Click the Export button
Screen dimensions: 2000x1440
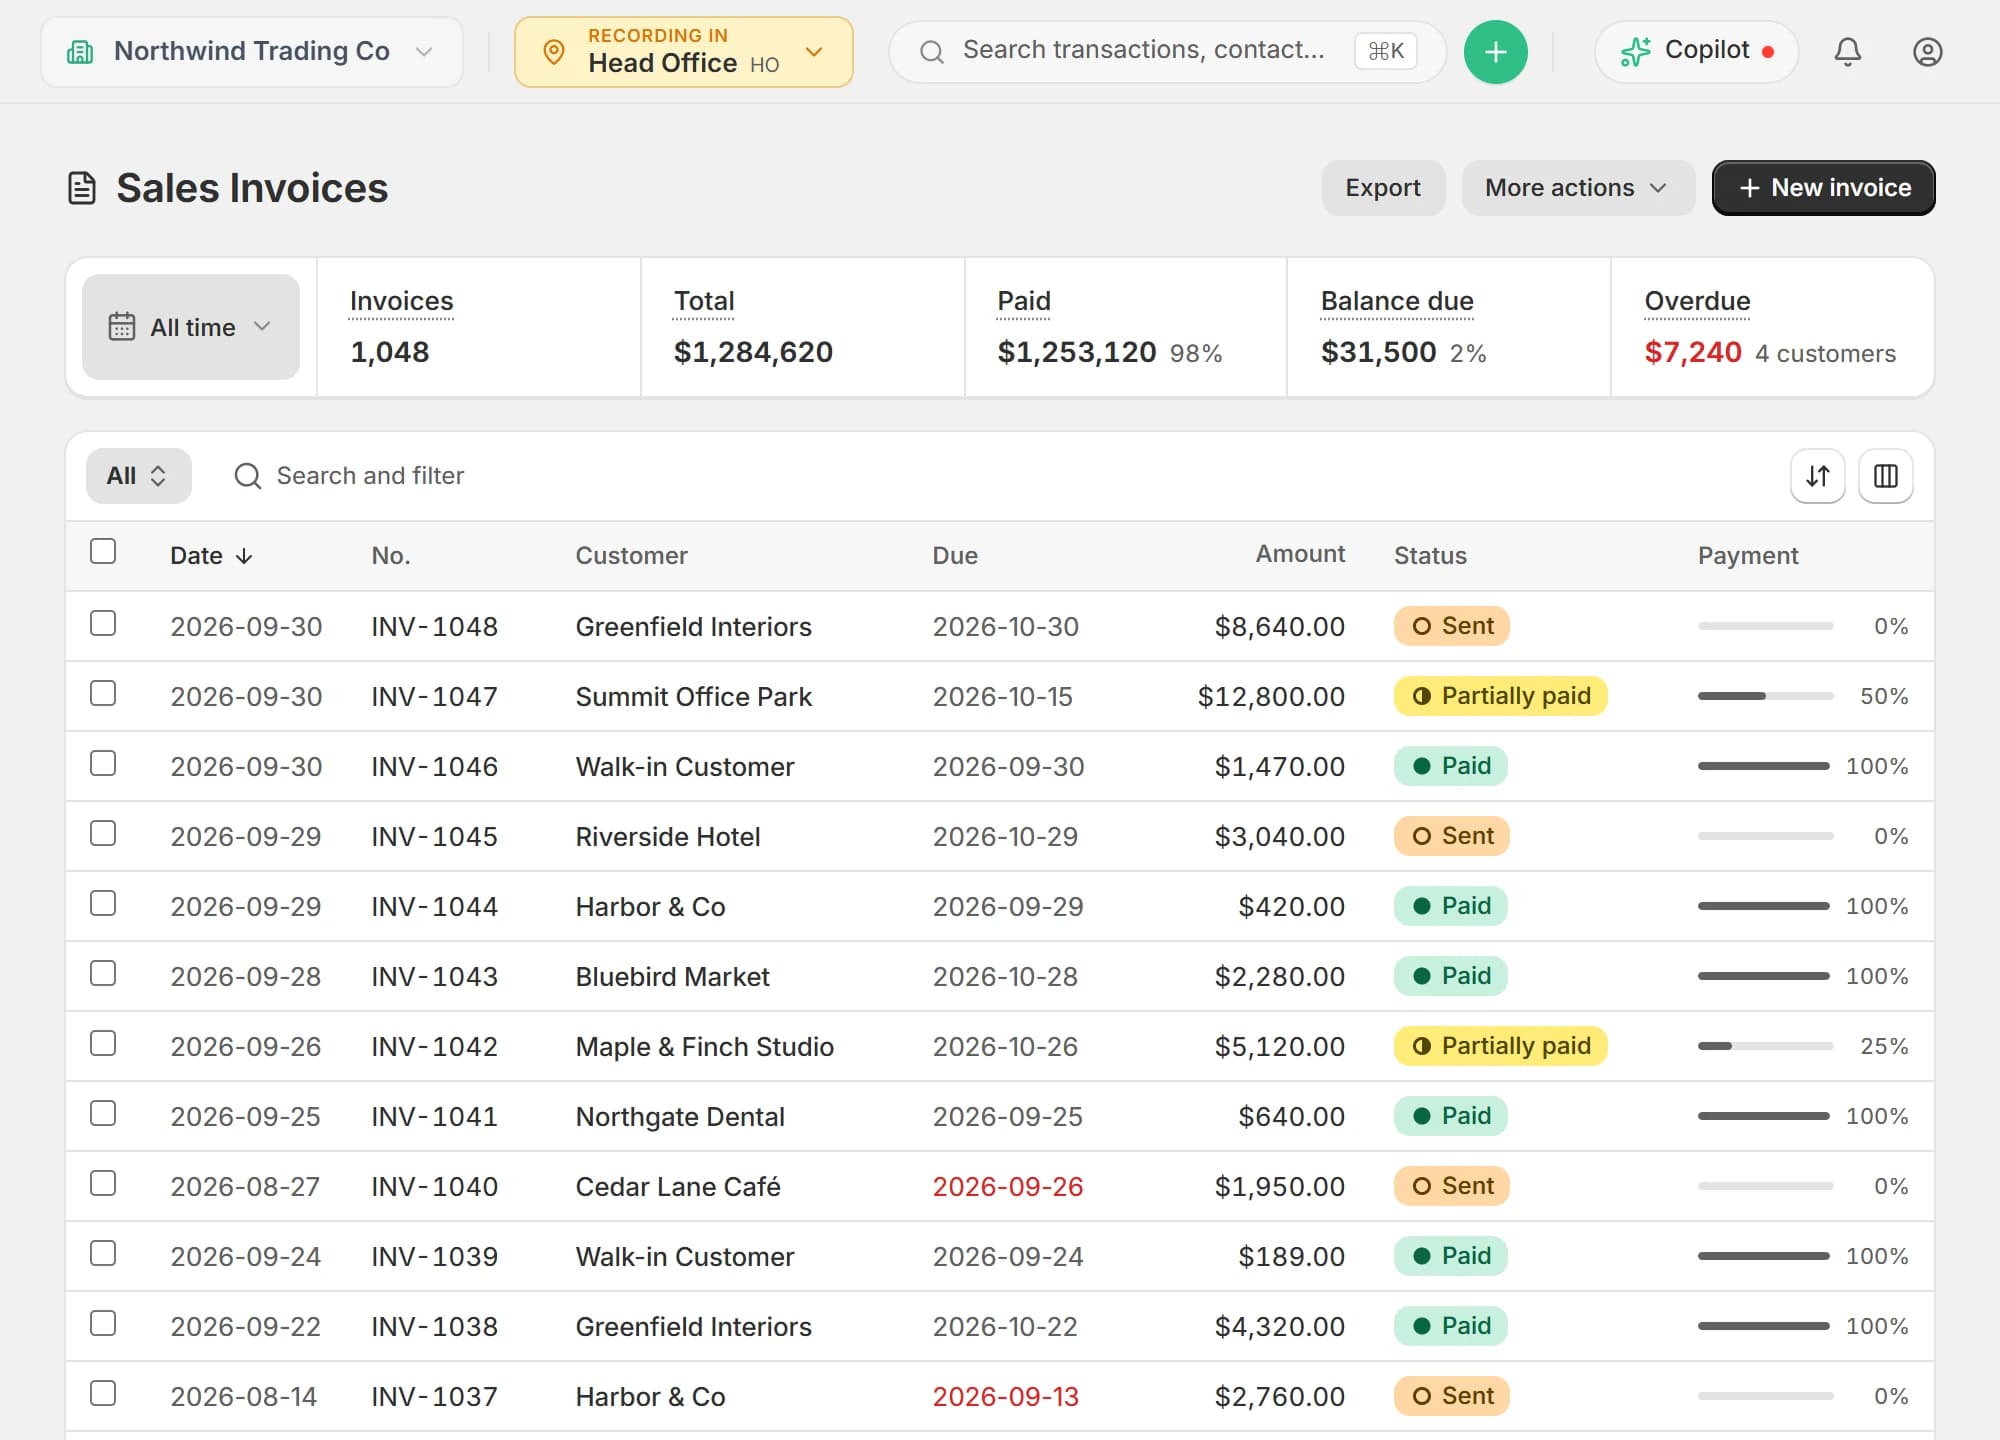pos(1383,188)
